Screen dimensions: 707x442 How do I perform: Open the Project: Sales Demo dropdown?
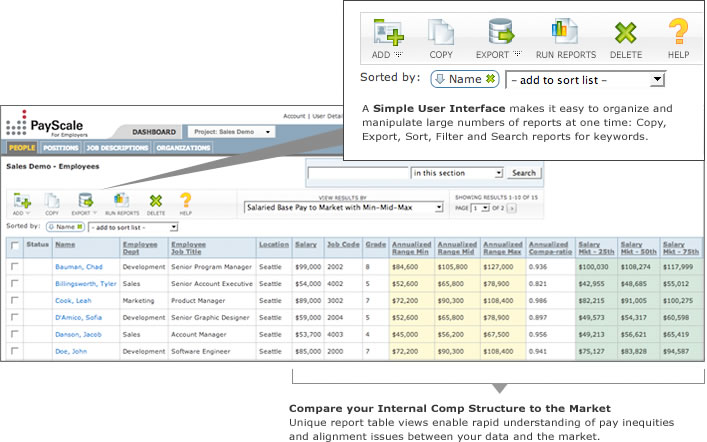point(231,132)
